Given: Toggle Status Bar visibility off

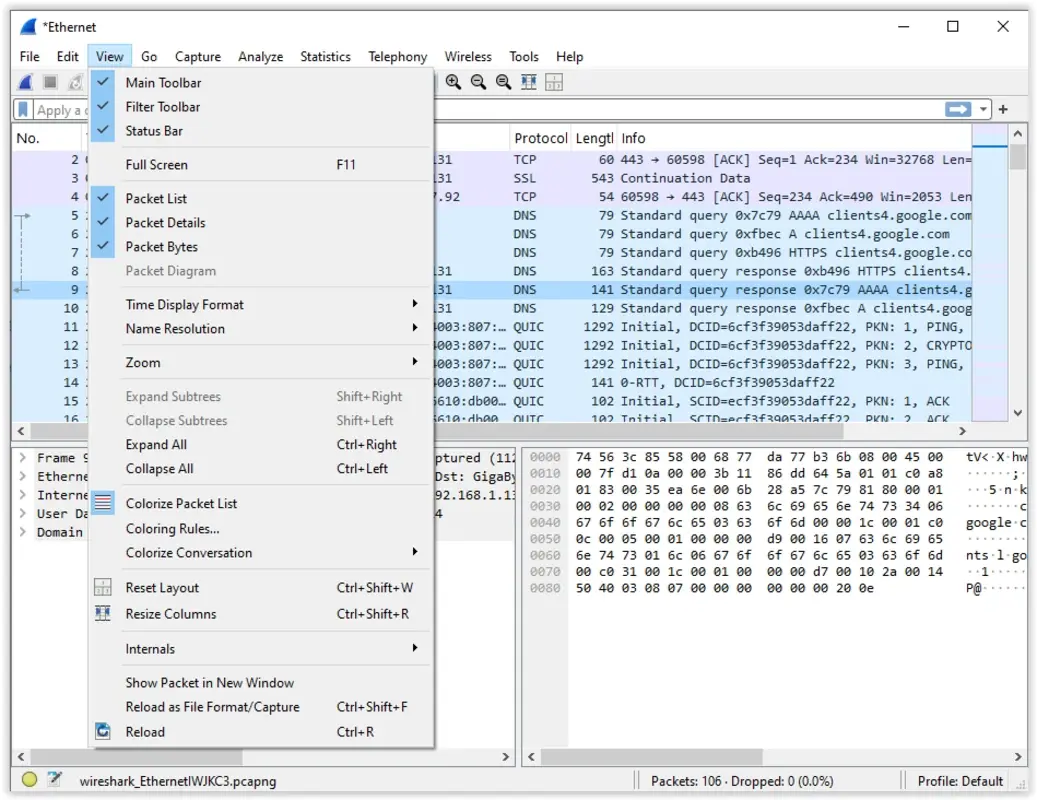Looking at the screenshot, I should tap(155, 130).
